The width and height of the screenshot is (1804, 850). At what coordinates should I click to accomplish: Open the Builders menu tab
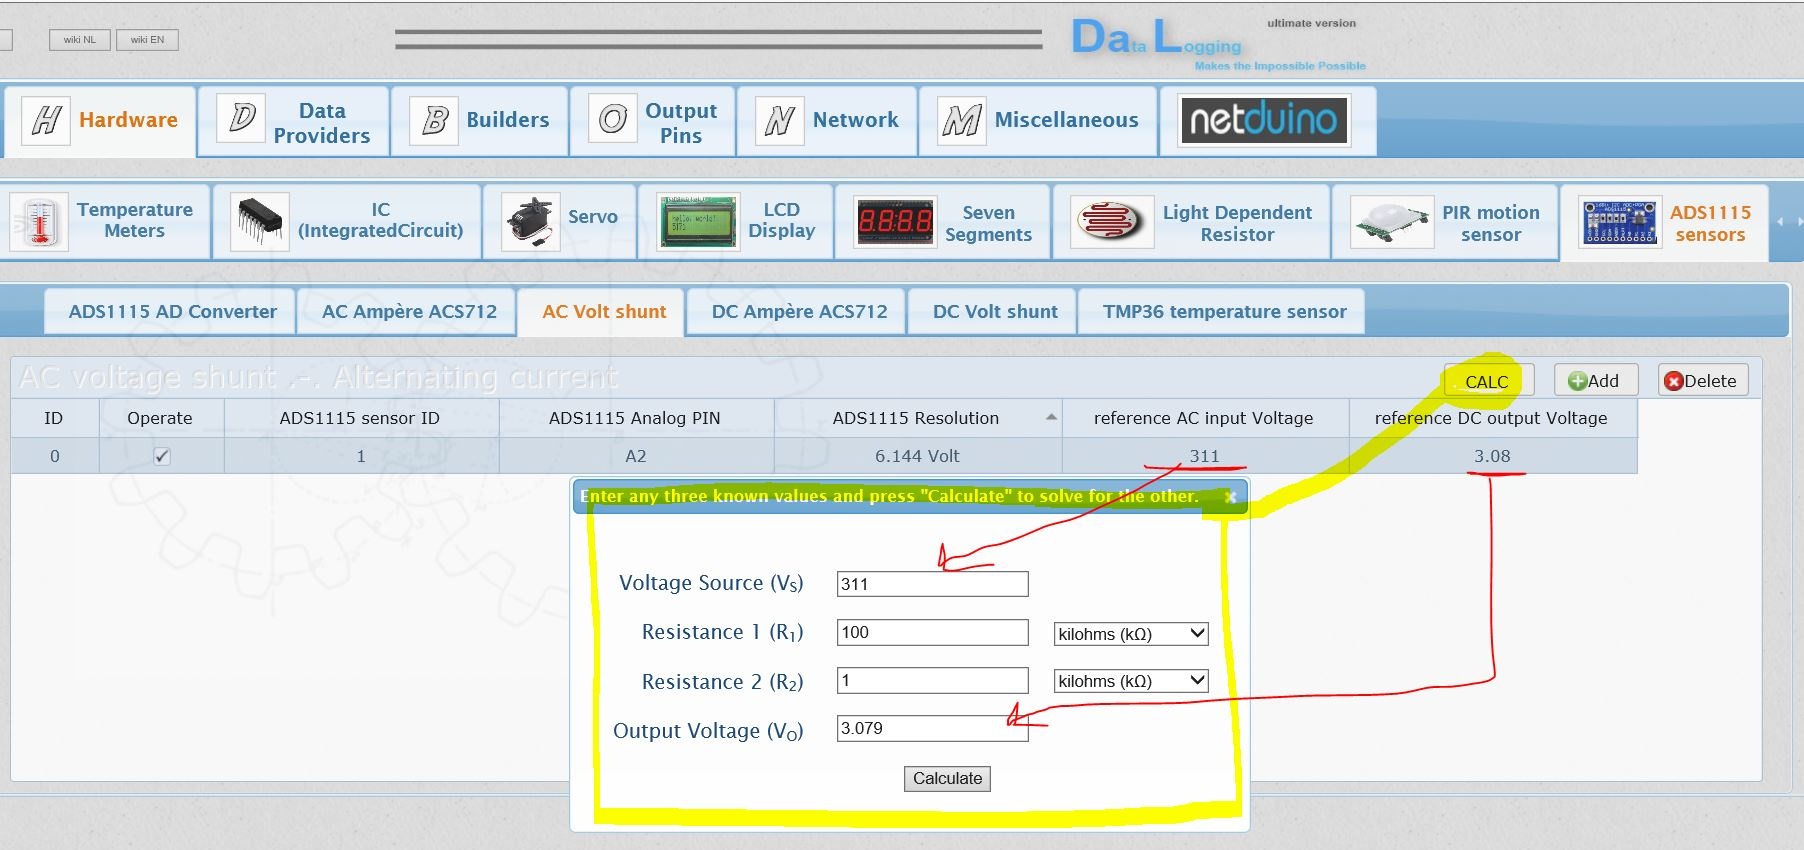[x=480, y=121]
